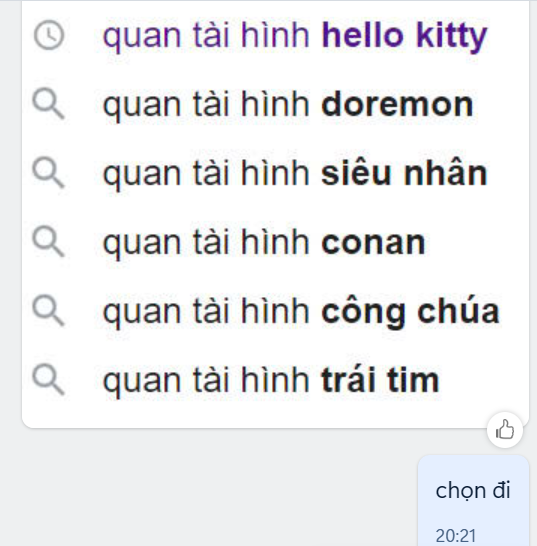Viewport: 537px width, 546px height.
Task: Click the search icon beside doremon suggestion
Action: click(x=48, y=104)
